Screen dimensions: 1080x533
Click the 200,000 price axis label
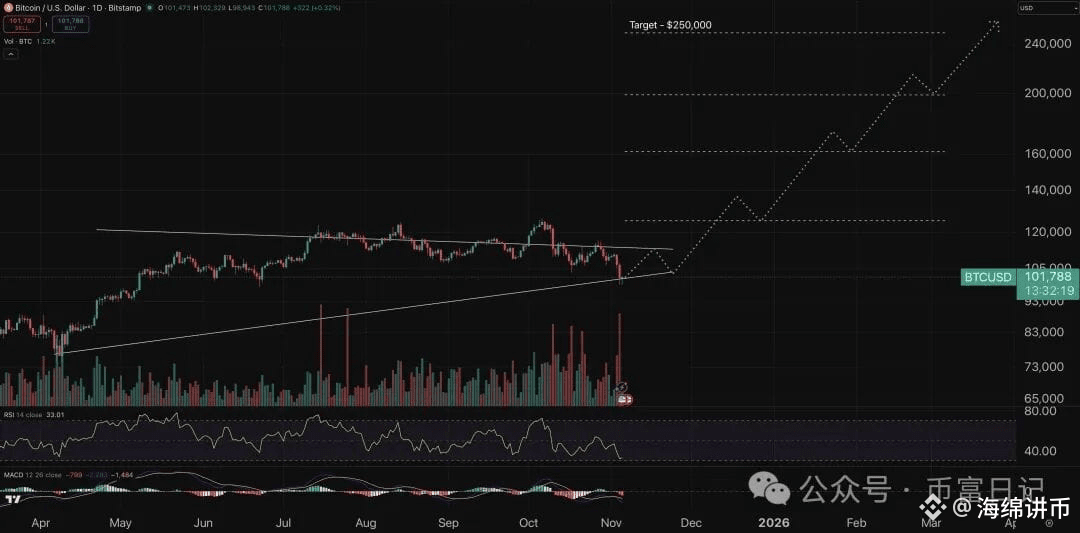tap(1048, 94)
